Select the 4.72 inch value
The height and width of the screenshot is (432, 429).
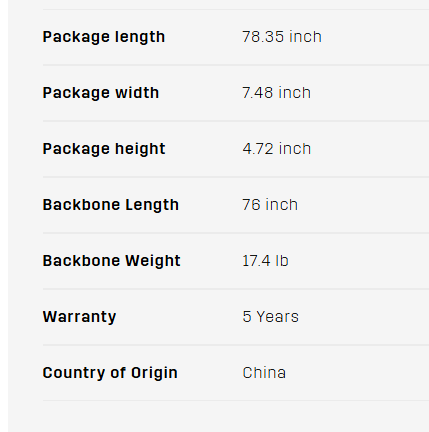[277, 149]
